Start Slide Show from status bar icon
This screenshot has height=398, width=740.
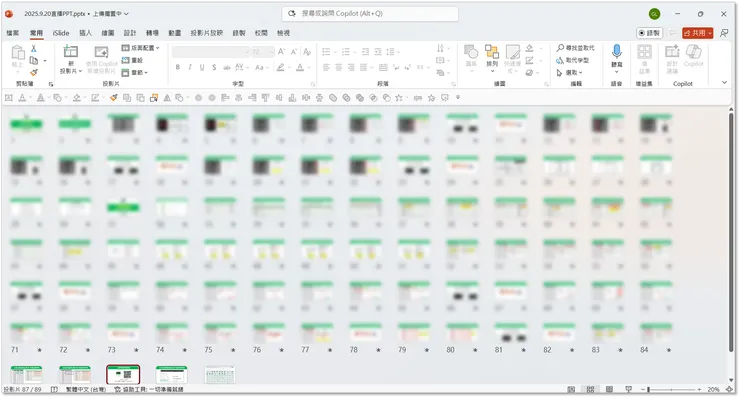click(x=629, y=390)
